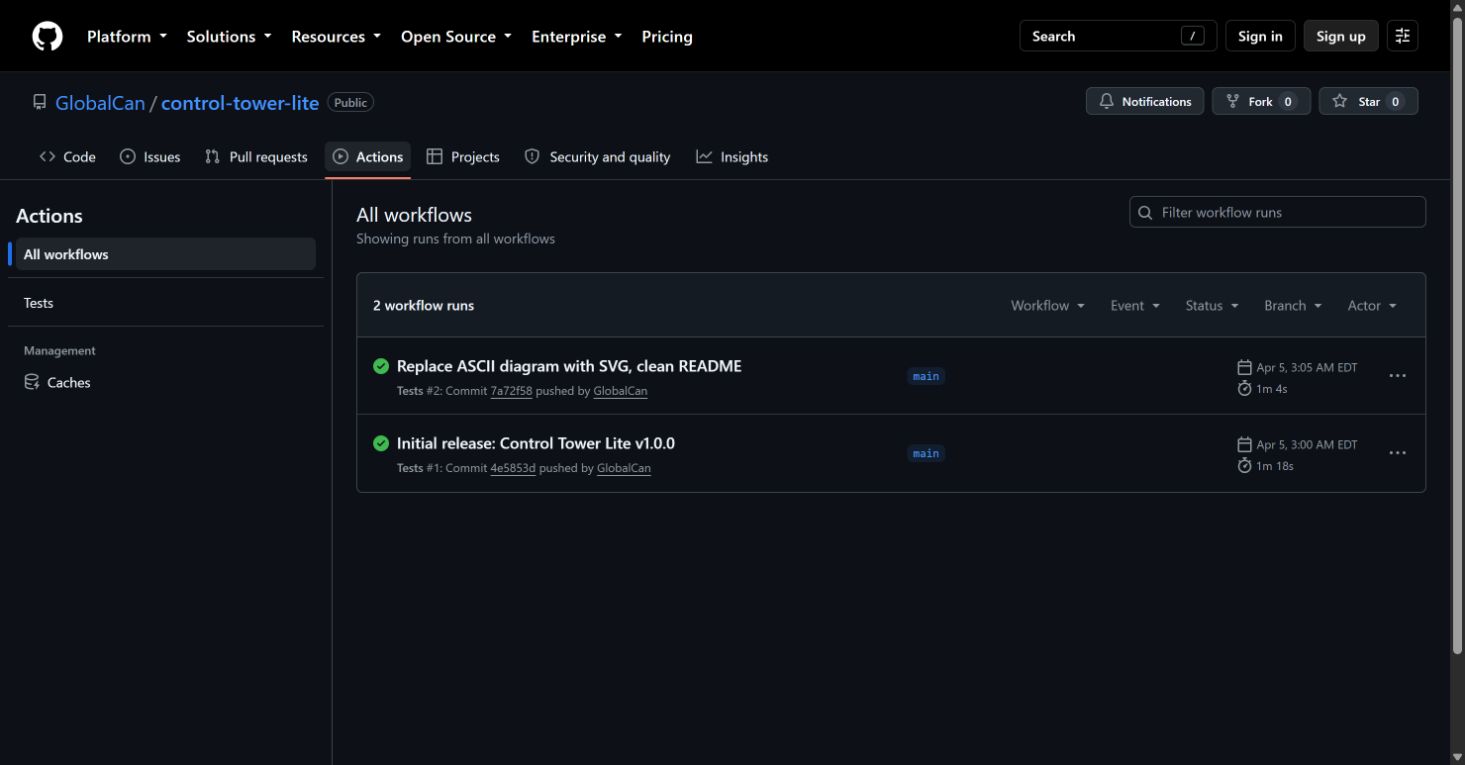Switch to the Security and quality tab
The height and width of the screenshot is (765, 1465).
pyautogui.click(x=597, y=157)
